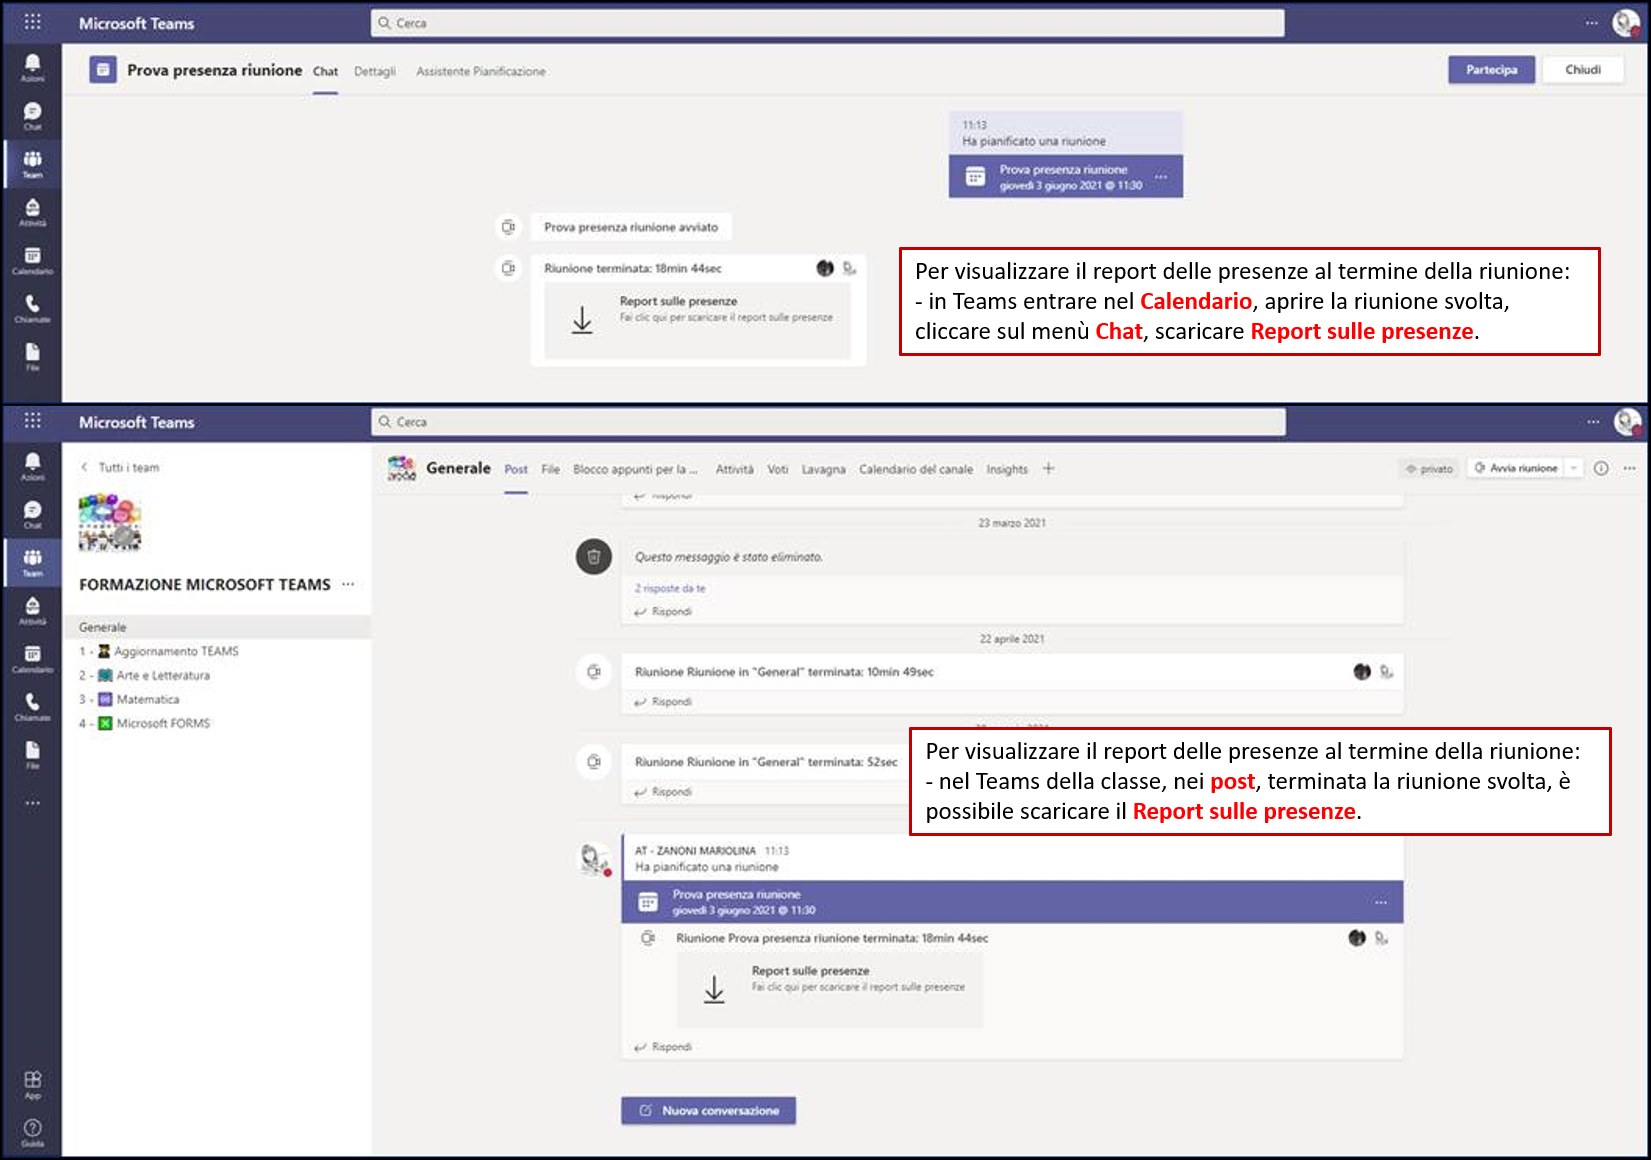Screen dimensions: 1651x1160
Task: Click the Chiudi button
Action: [x=1583, y=69]
